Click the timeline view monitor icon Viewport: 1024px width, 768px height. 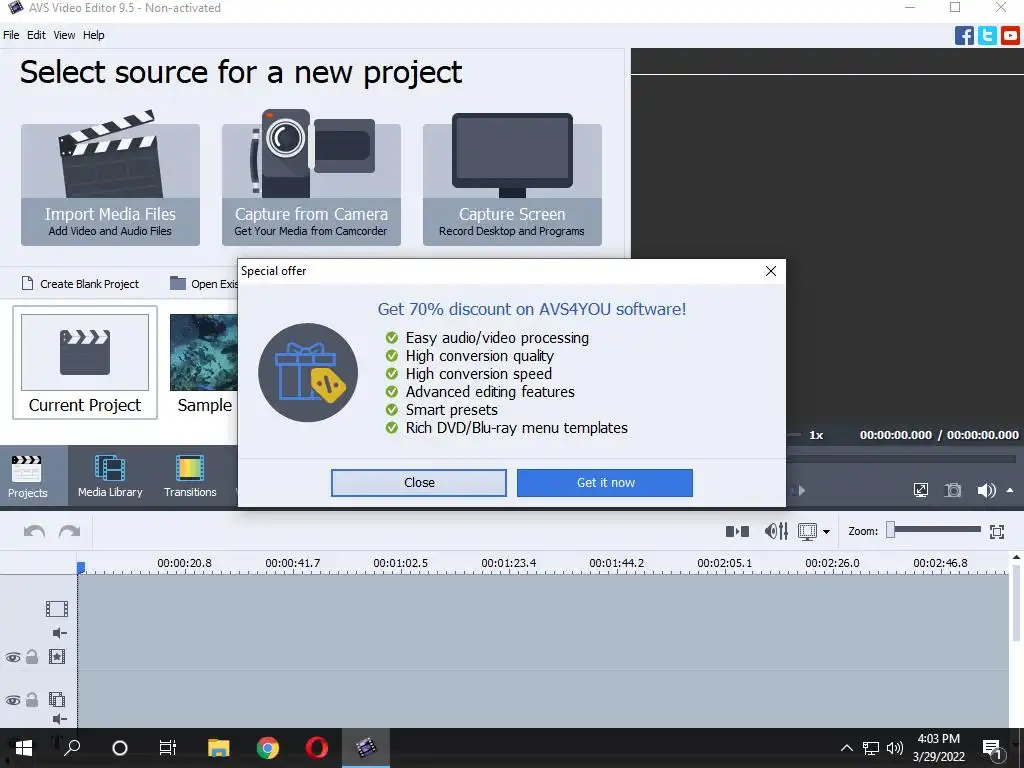click(807, 532)
